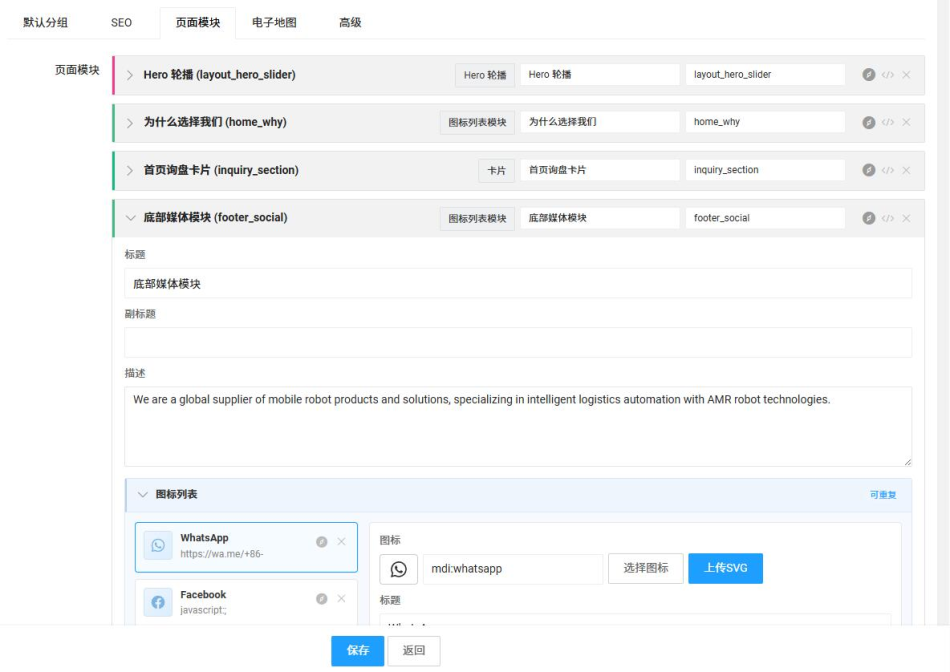Delete the 为什么选择我们 module using X icon
Image resolution: width=950 pixels, height=672 pixels.
[906, 122]
